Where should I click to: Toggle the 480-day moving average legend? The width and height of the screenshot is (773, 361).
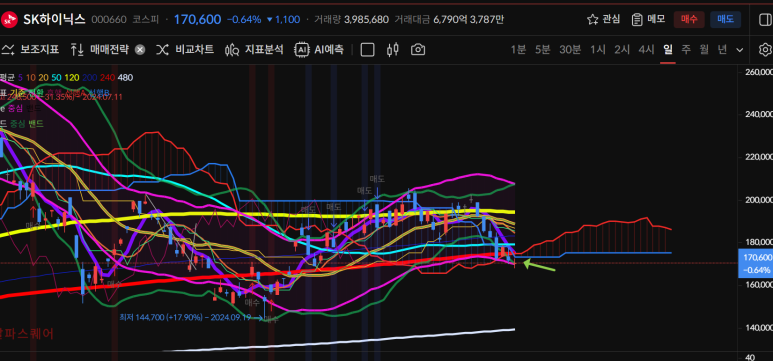click(x=125, y=77)
